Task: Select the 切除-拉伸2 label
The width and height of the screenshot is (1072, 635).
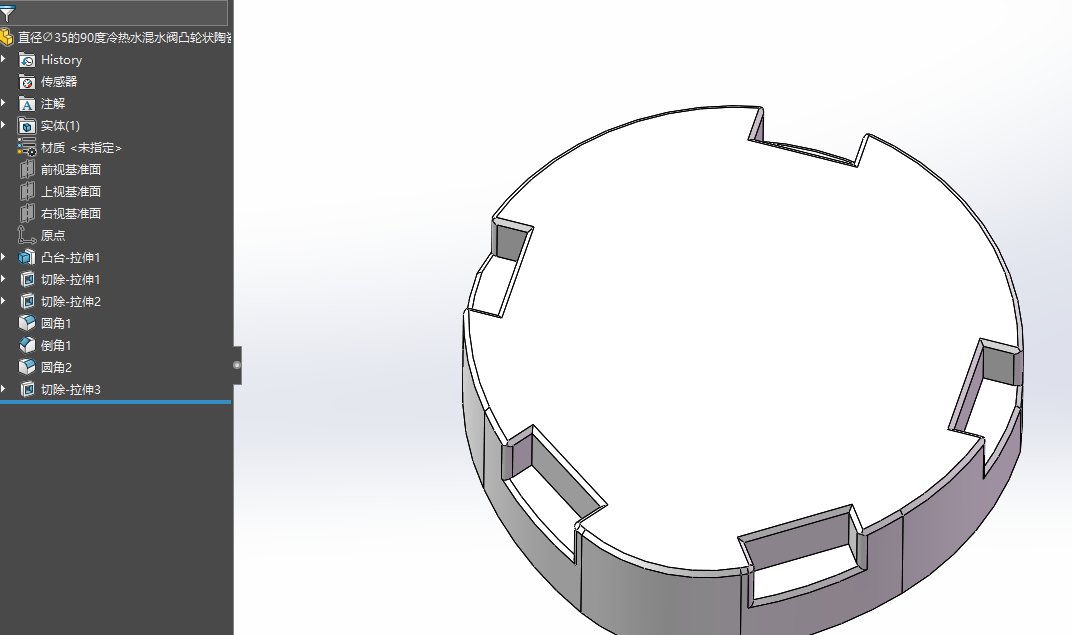Action: (x=70, y=301)
